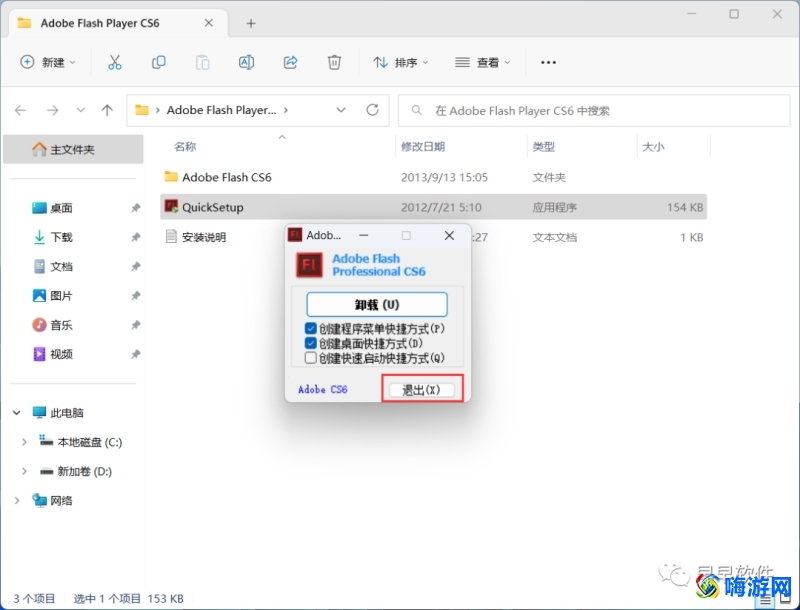The height and width of the screenshot is (610, 800).
Task: Toggle 创建桌面快捷方式(D) checkbox
Action: [310, 343]
